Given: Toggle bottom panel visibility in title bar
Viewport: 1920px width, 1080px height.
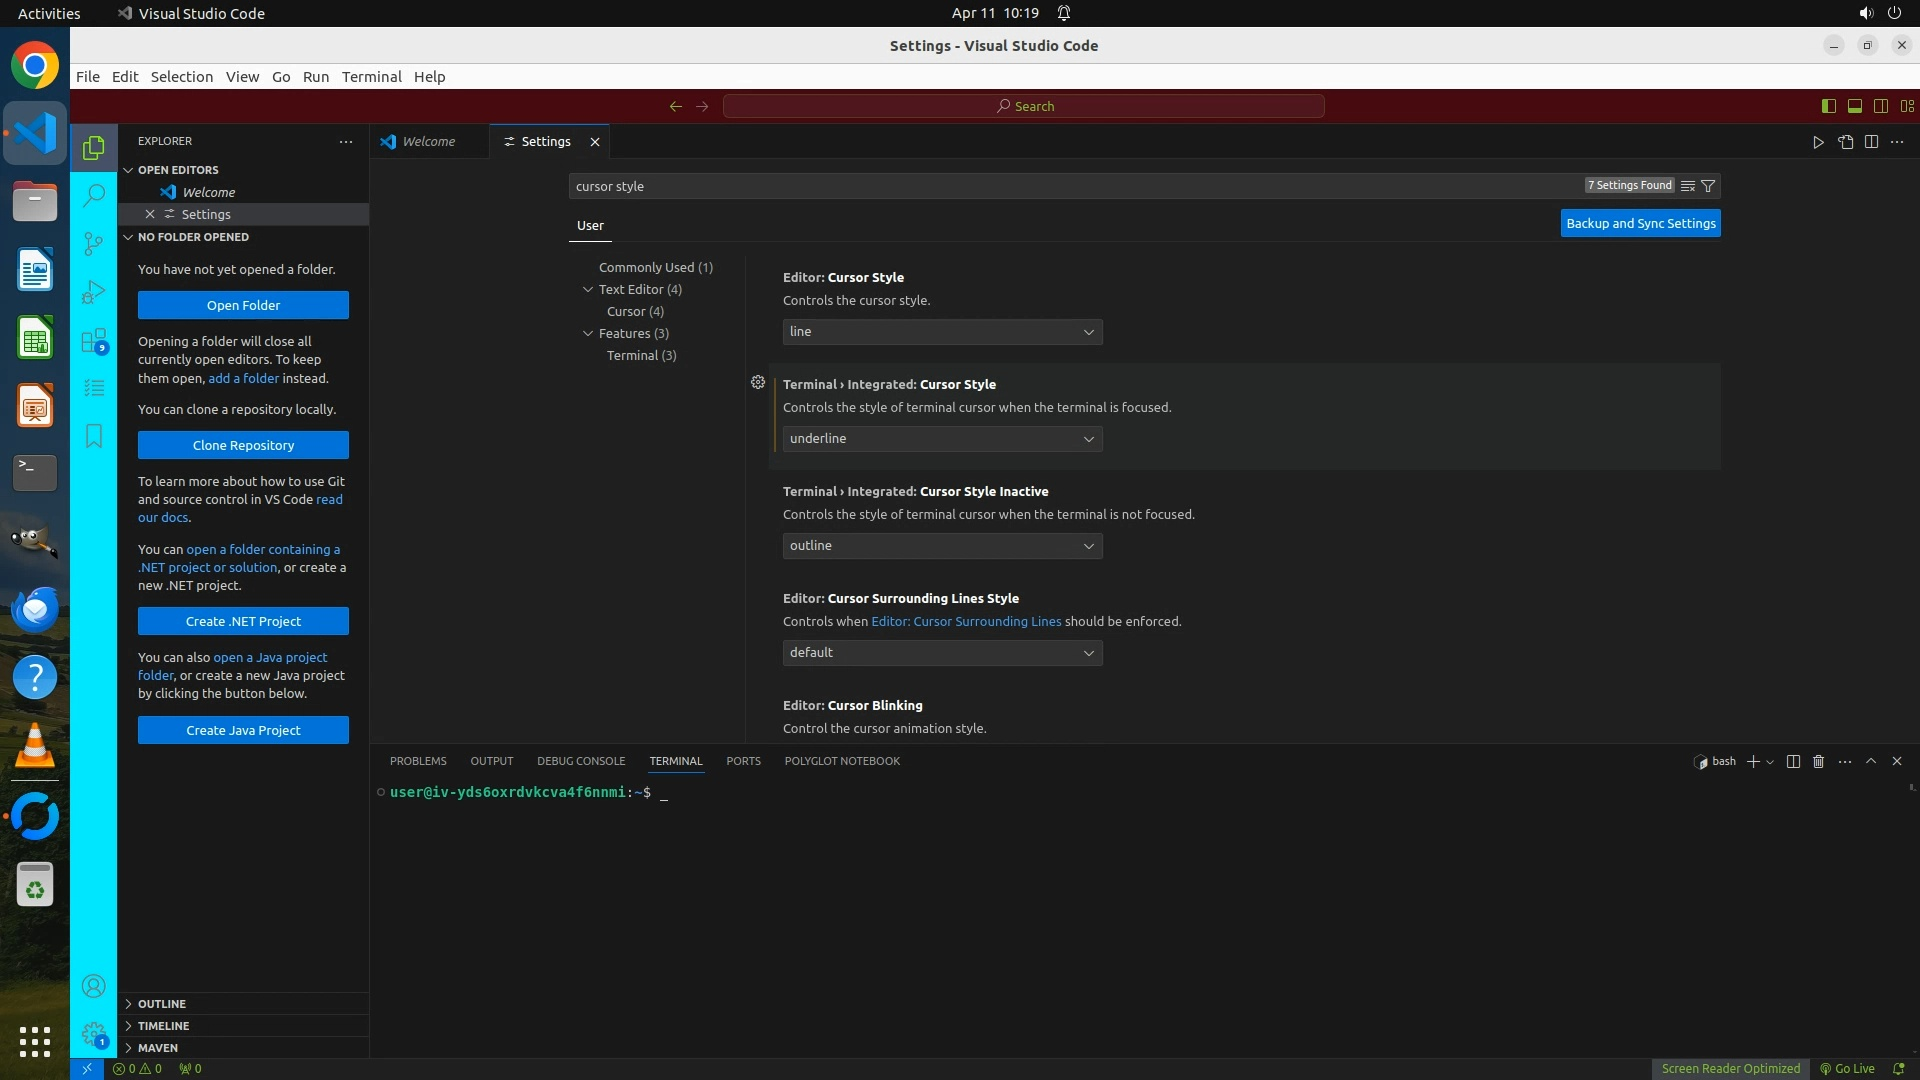Looking at the screenshot, I should tap(1854, 106).
